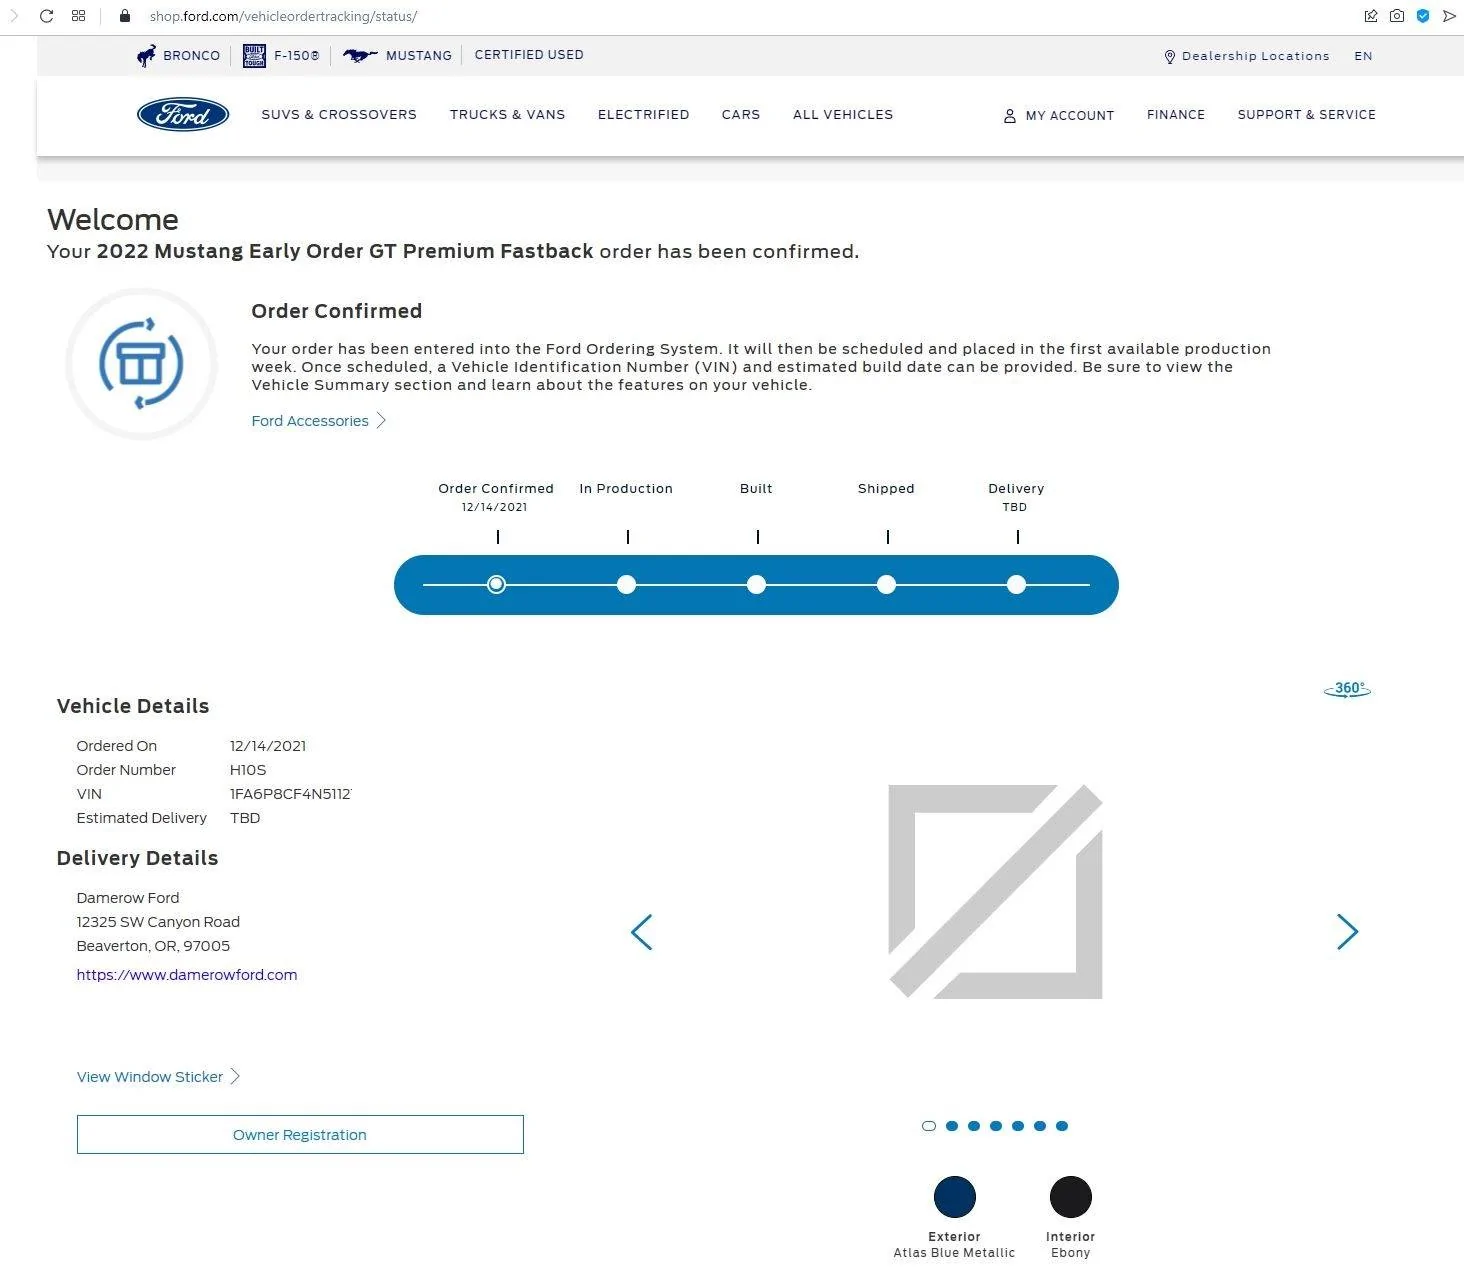Viewport: 1464px width, 1283px height.
Task: Click the VIN value 1FA6P8CF4N5112
Action: 291,794
